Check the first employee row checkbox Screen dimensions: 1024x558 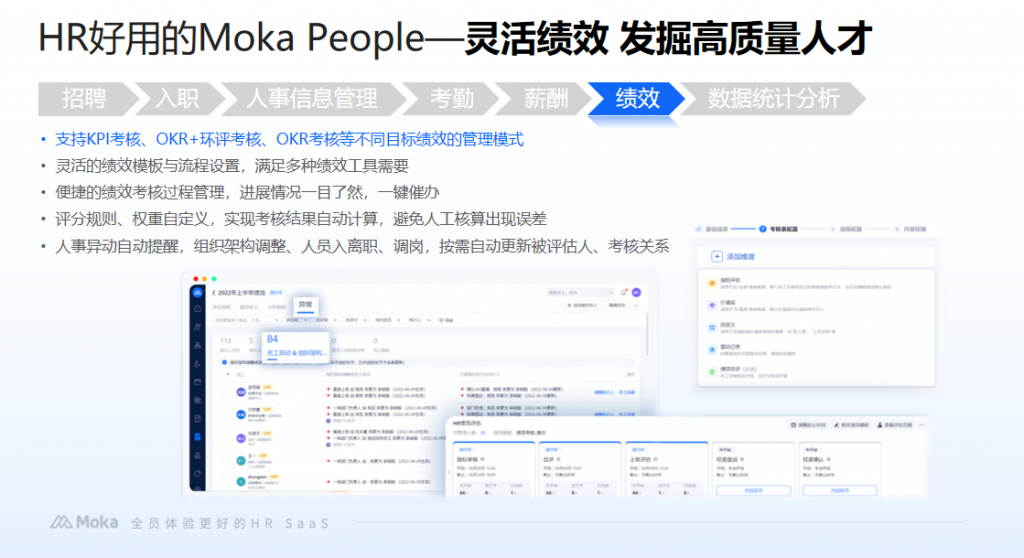(224, 391)
